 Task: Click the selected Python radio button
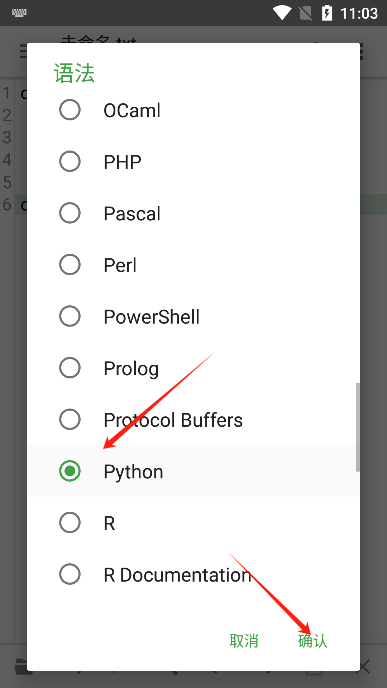[70, 471]
